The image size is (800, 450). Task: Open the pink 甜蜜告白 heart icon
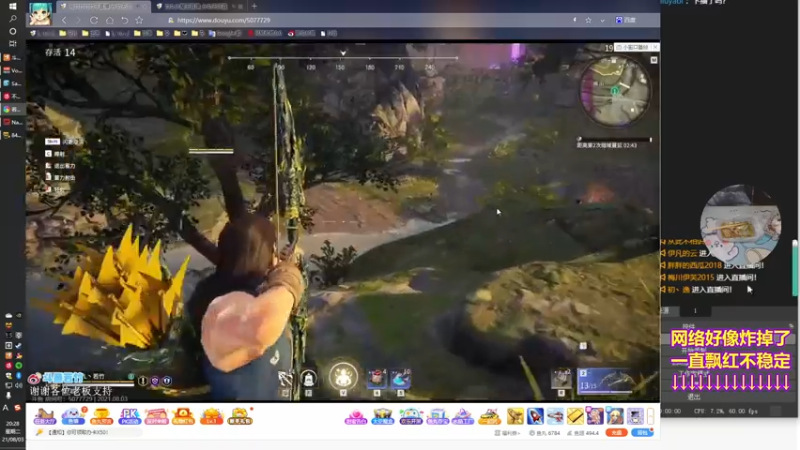356,416
